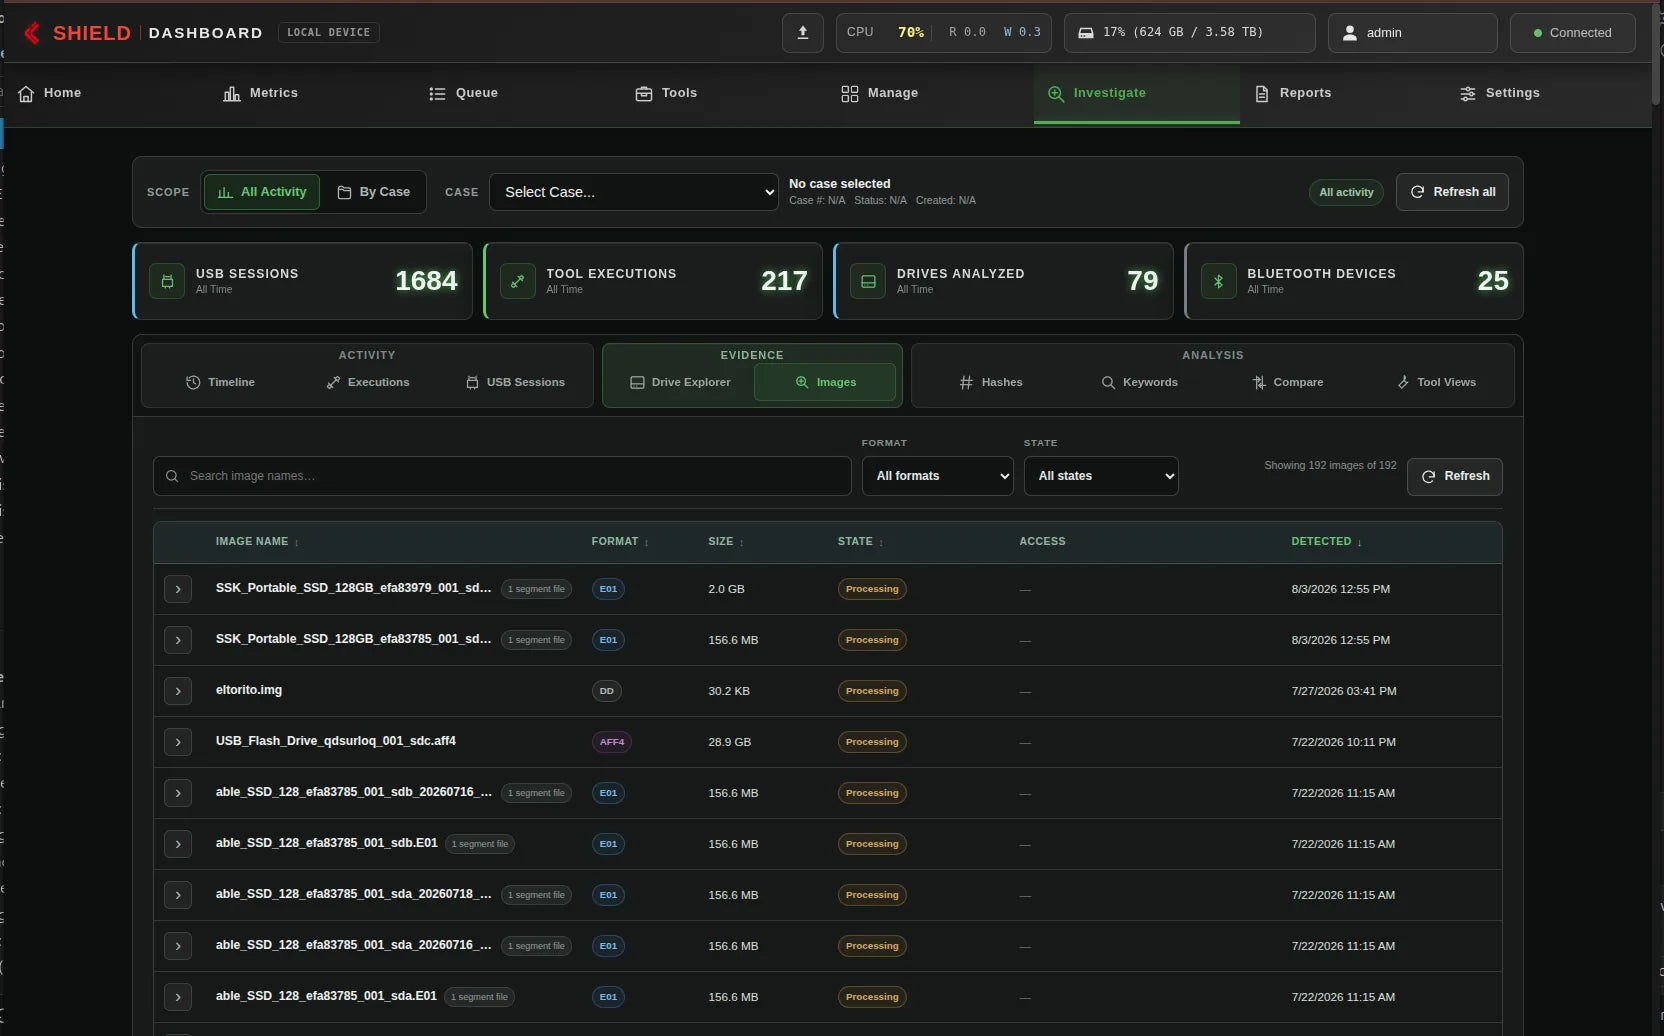Sort by Image Name column header
The image size is (1664, 1036).
click(x=257, y=541)
